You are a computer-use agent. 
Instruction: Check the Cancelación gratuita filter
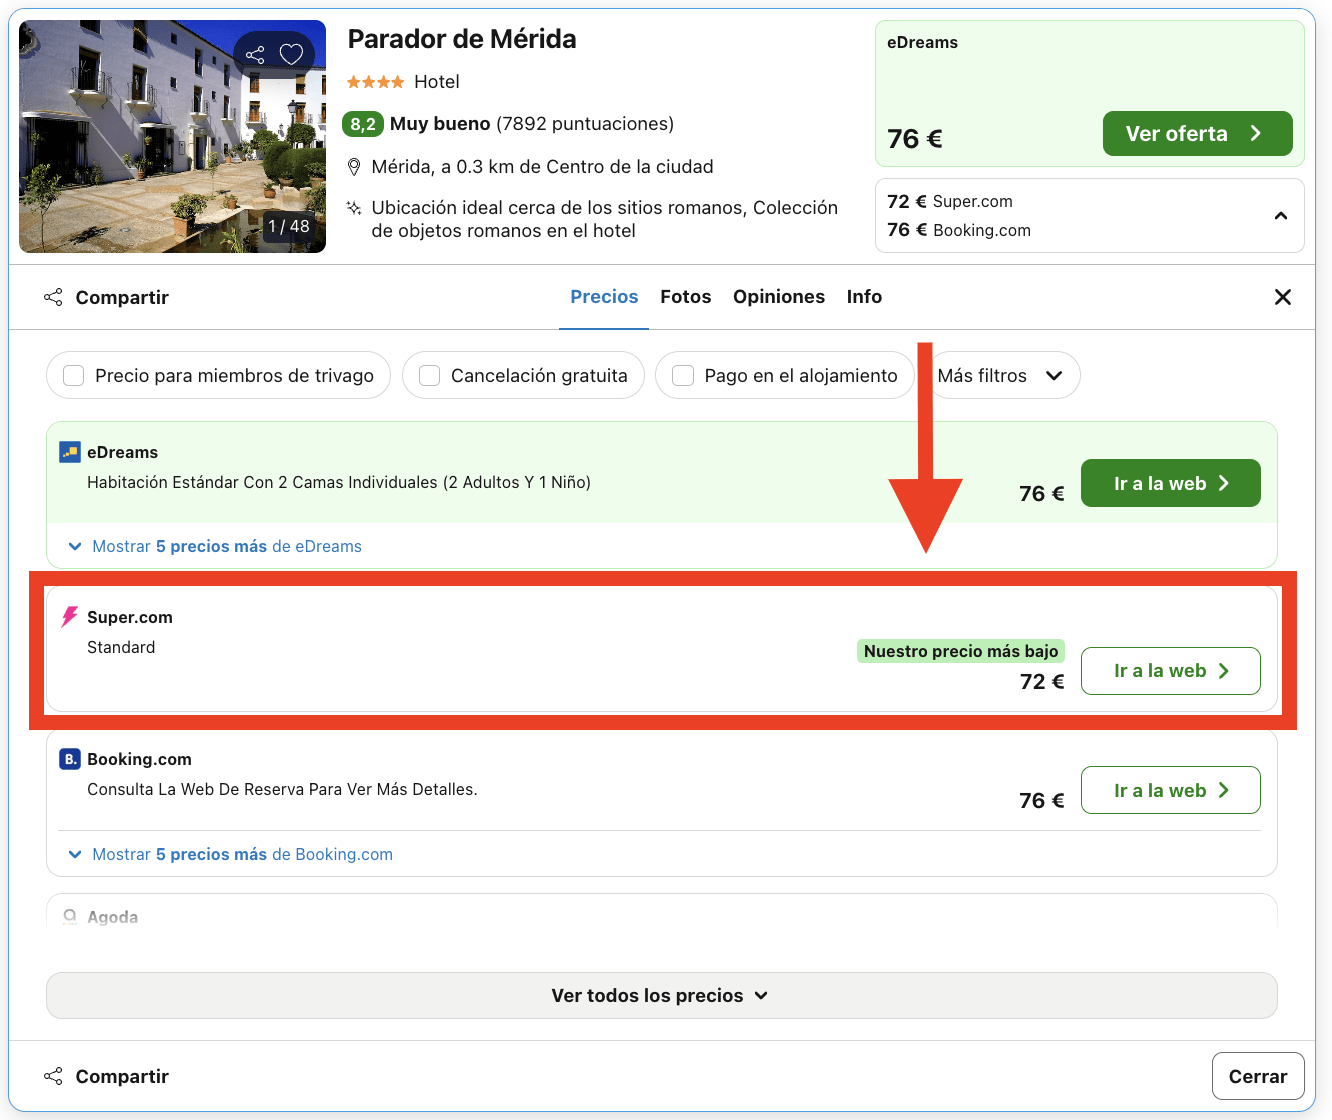(429, 375)
